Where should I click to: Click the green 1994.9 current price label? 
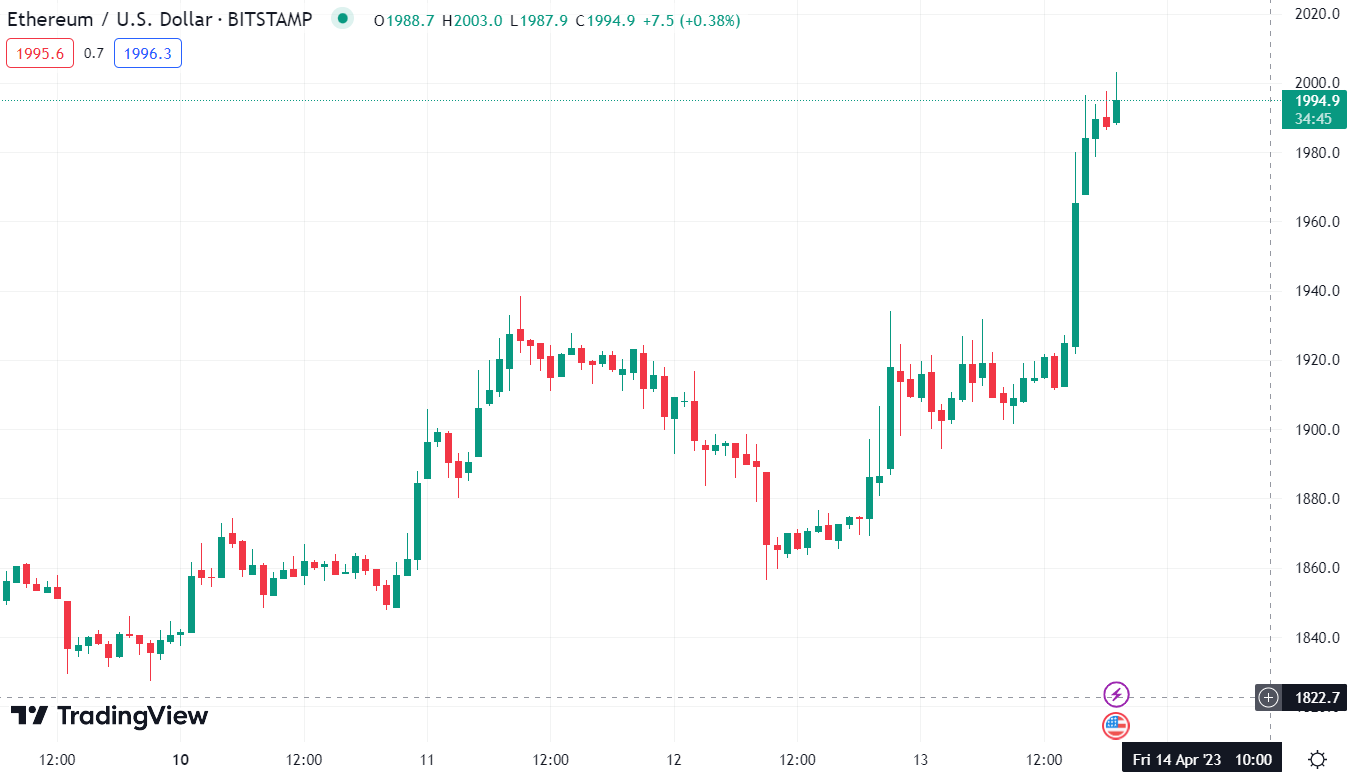click(1314, 101)
